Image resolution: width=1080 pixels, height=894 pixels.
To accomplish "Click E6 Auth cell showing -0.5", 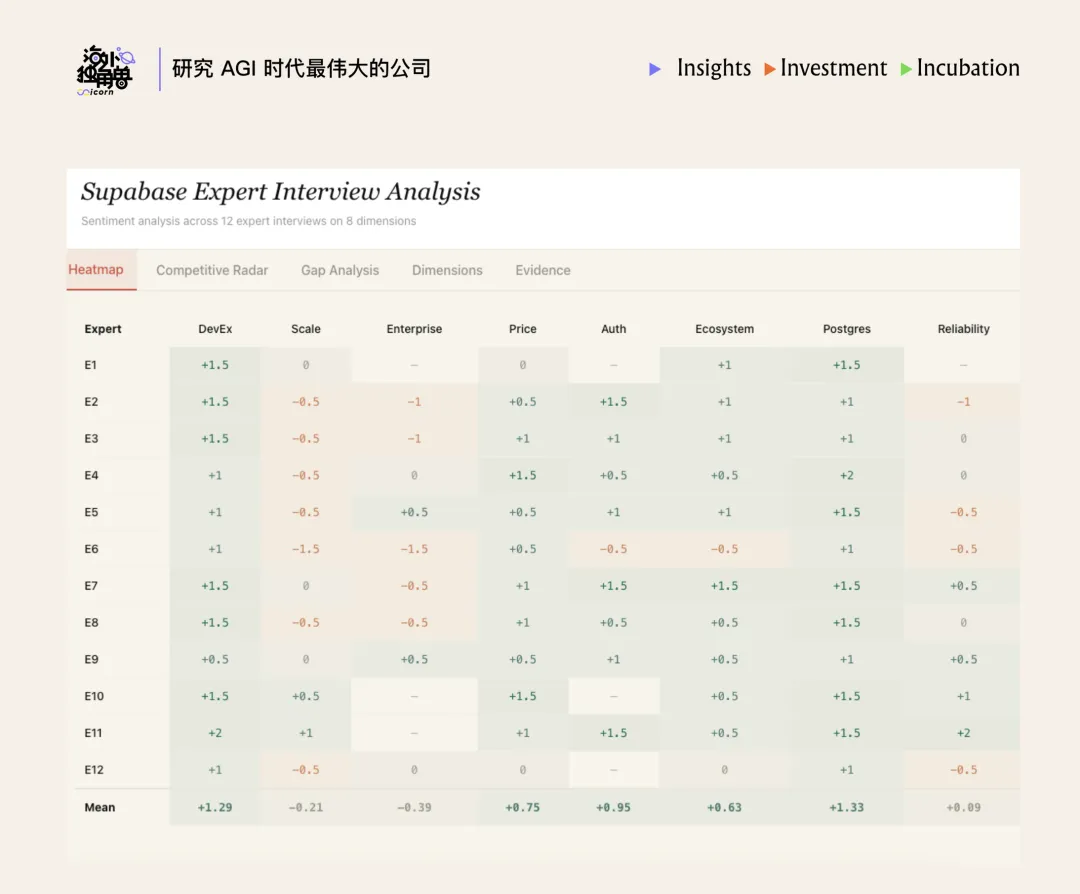I will pos(614,549).
